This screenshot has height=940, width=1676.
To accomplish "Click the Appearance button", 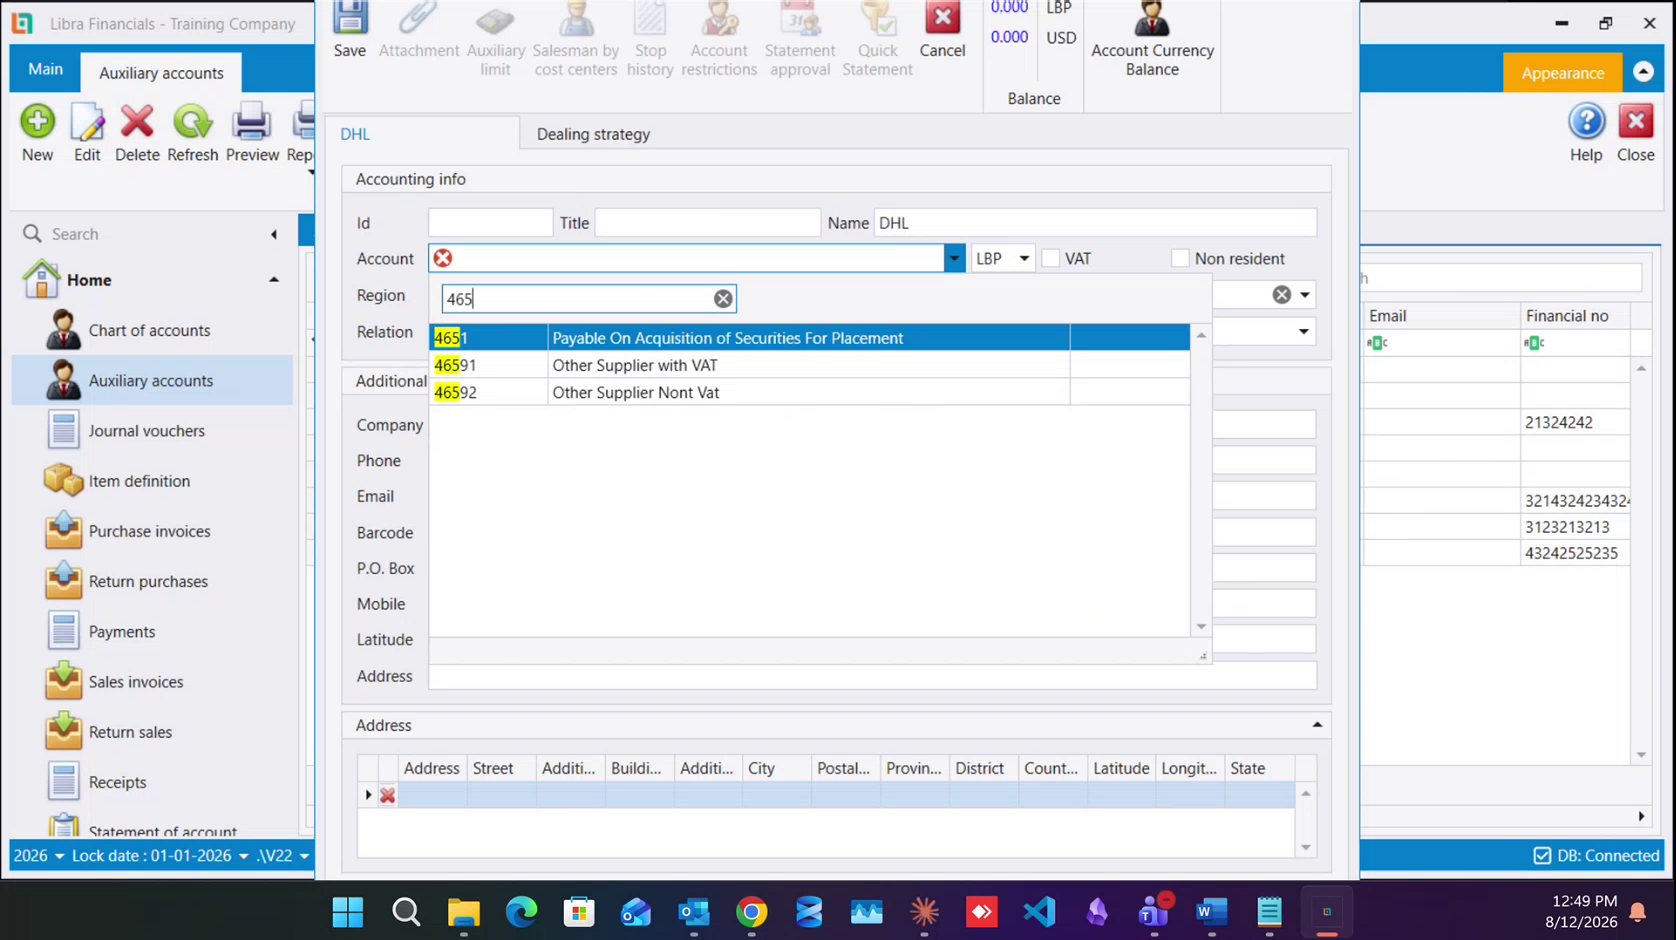I will pyautogui.click(x=1562, y=73).
